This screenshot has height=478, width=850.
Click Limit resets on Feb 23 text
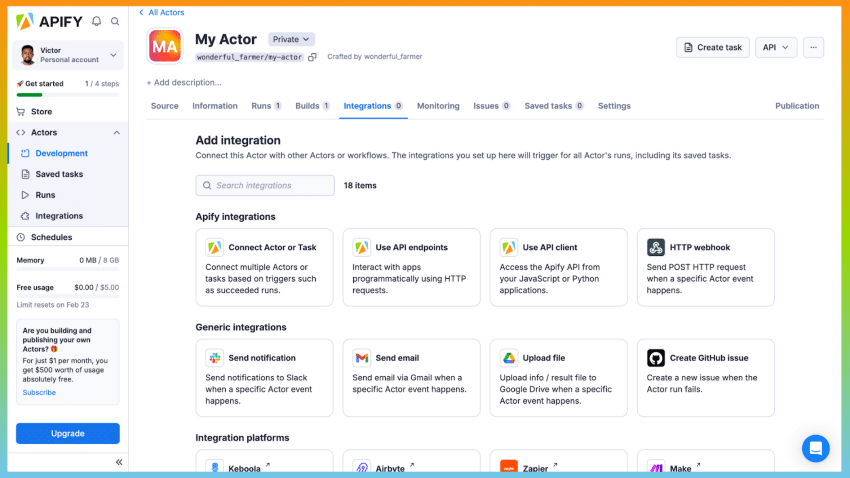(x=53, y=305)
